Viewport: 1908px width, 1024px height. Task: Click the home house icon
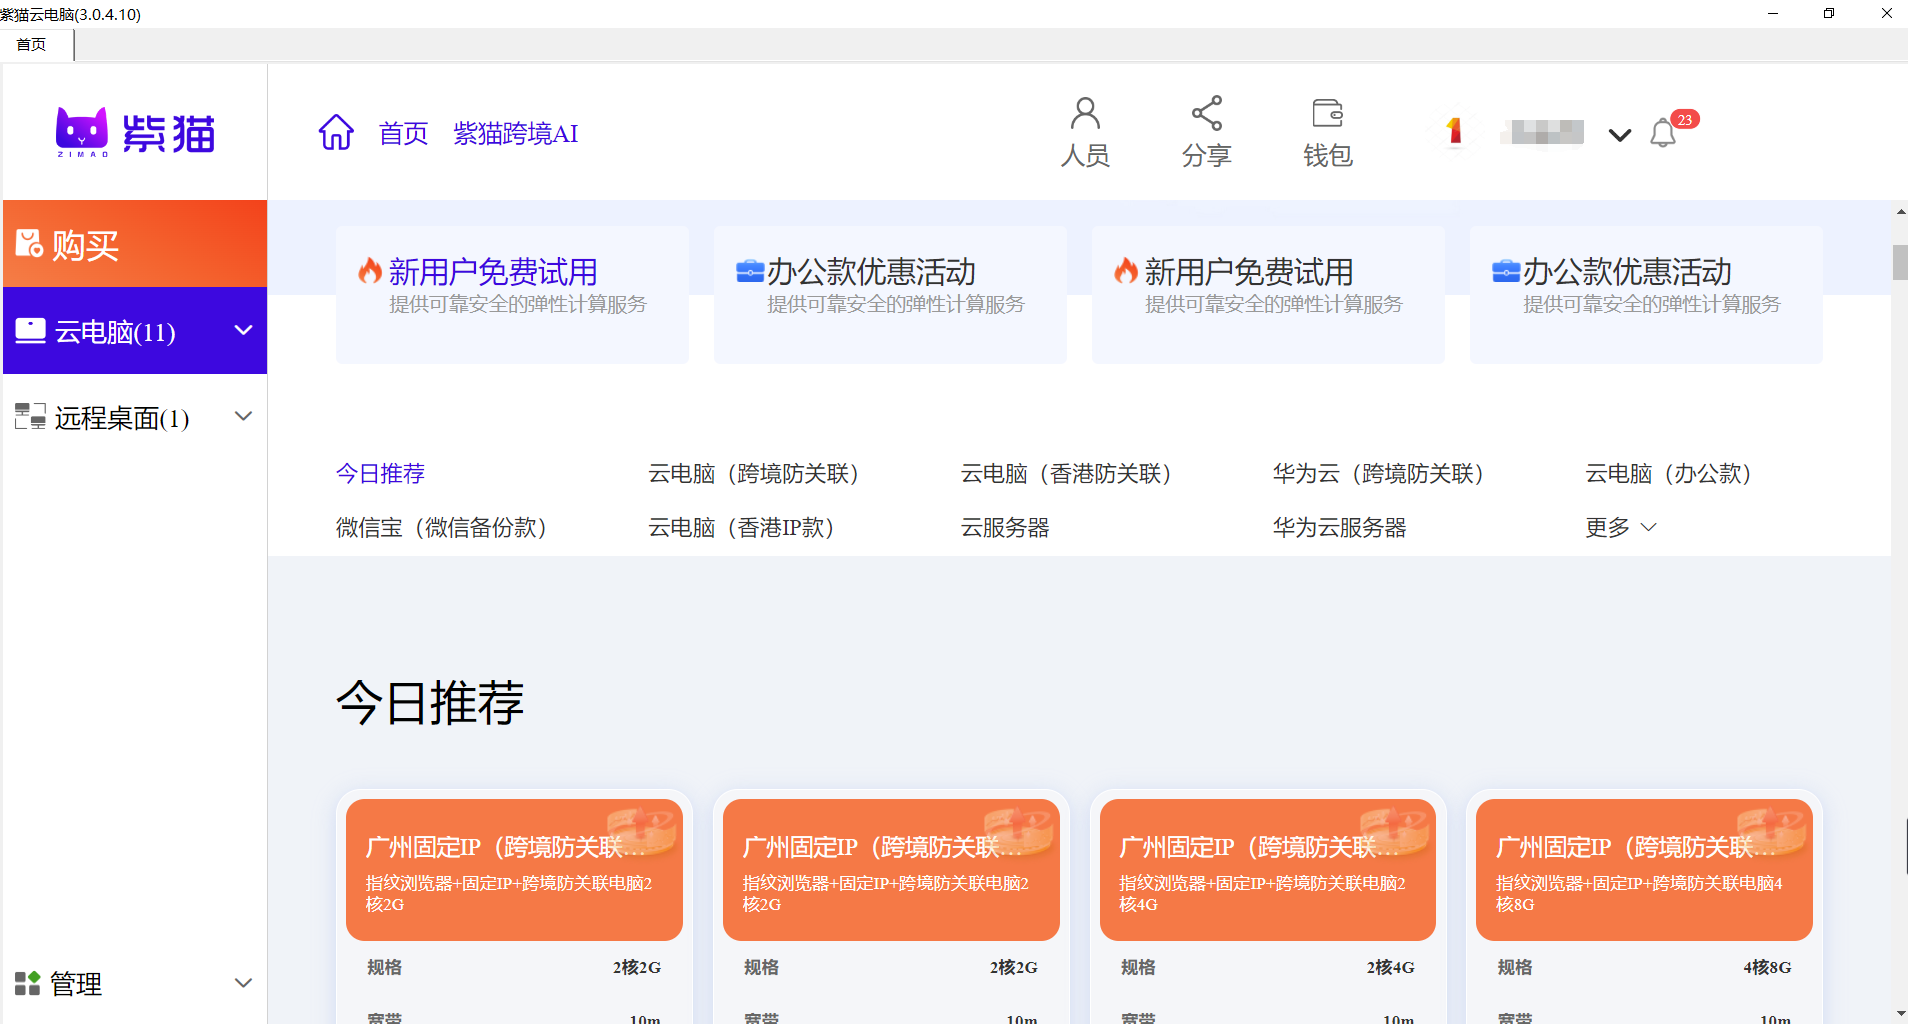[x=336, y=132]
